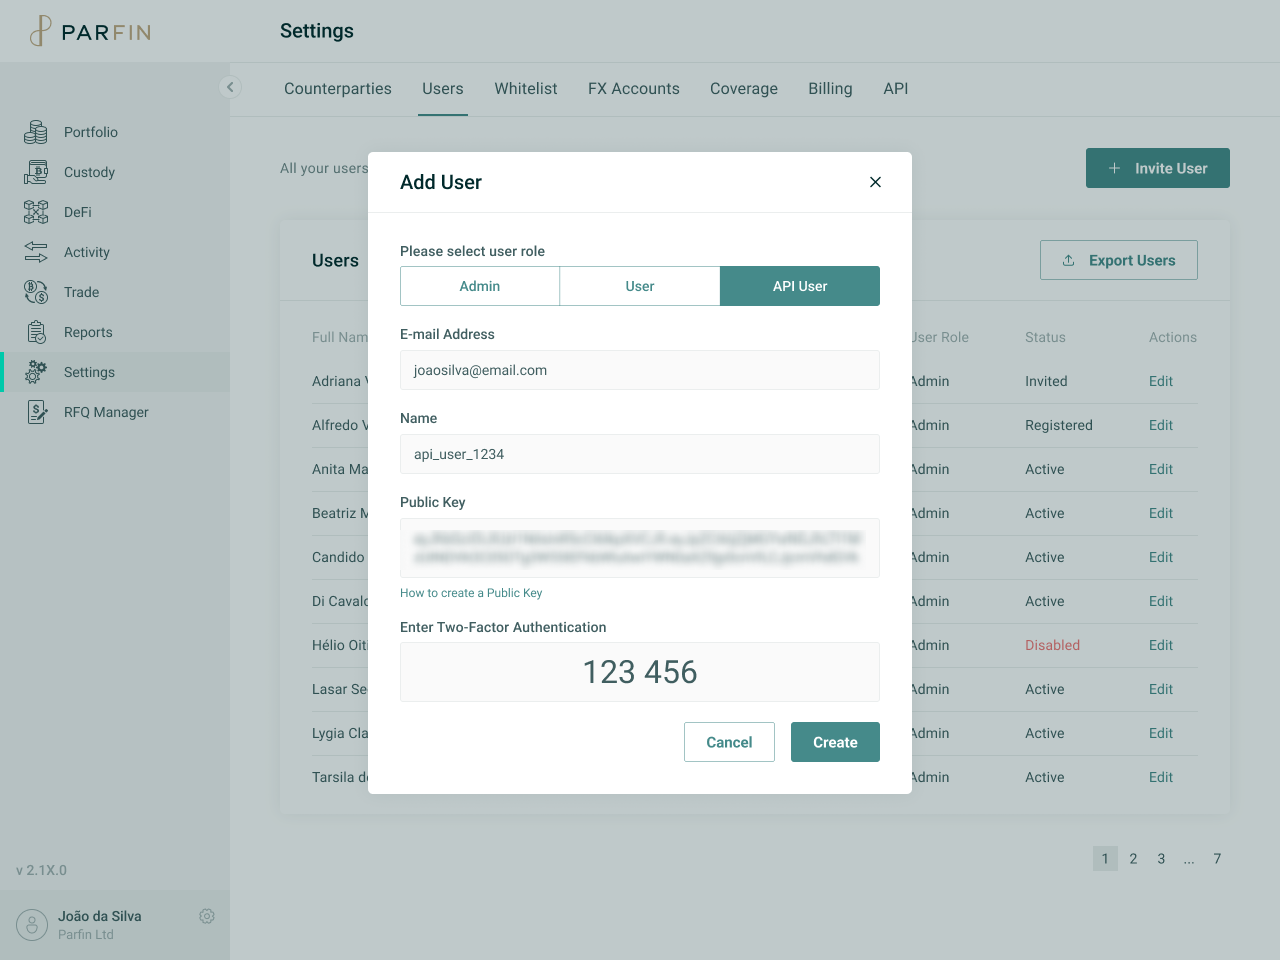The width and height of the screenshot is (1280, 960).
Task: Open the RFQ Manager
Action: pos(104,412)
